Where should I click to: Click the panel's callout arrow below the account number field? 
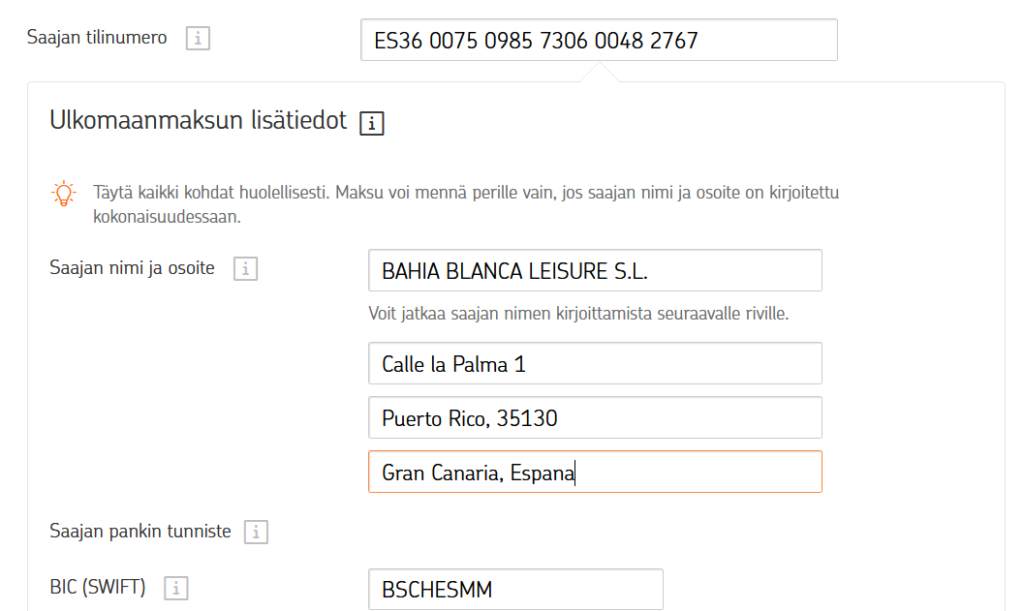coord(600,73)
